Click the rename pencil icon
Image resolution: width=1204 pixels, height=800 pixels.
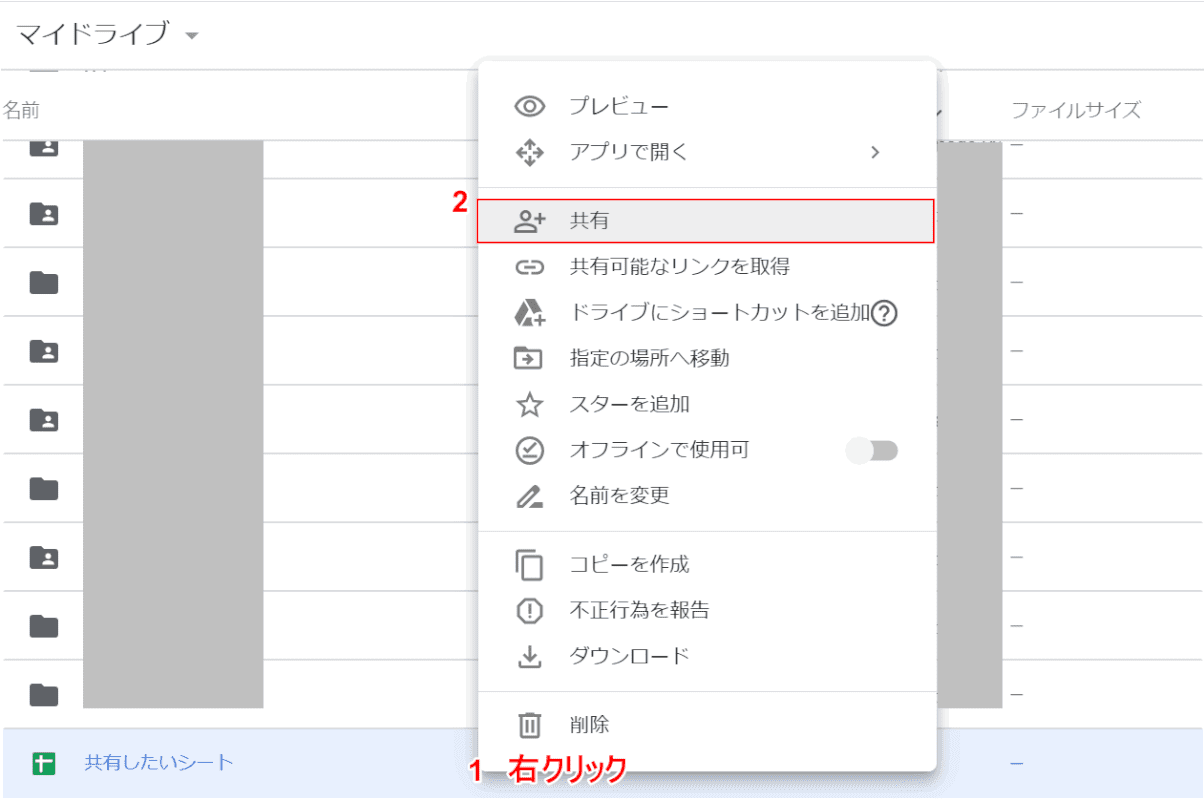pyautogui.click(x=529, y=496)
